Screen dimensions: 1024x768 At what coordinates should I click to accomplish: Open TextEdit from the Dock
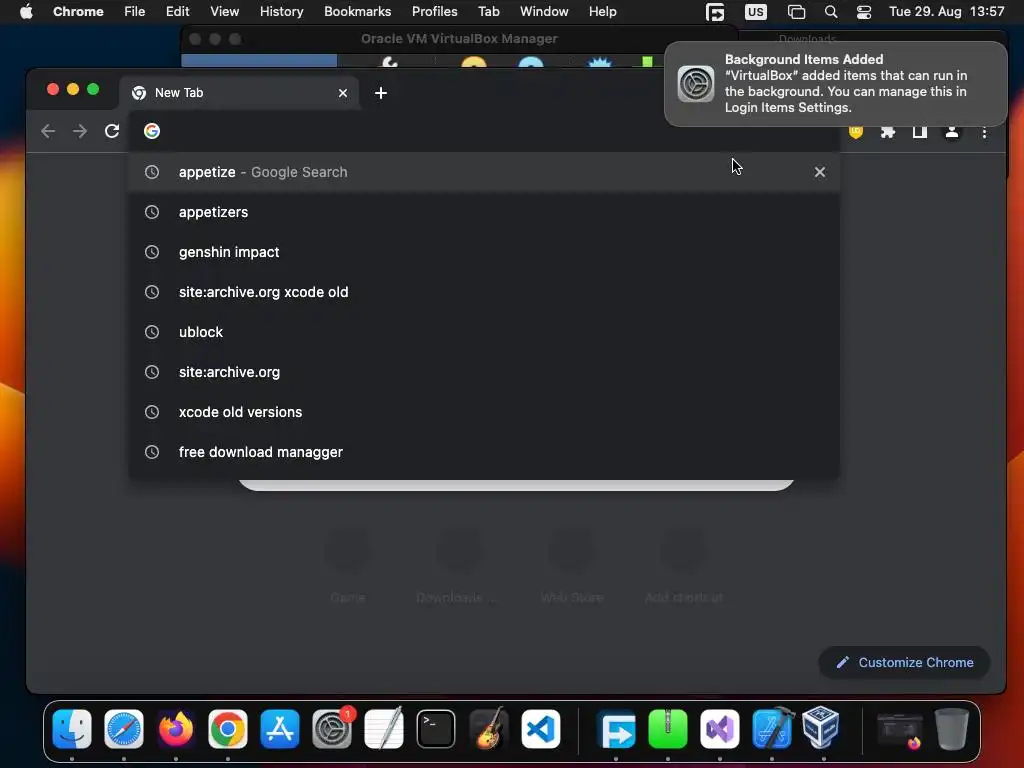tap(384, 729)
